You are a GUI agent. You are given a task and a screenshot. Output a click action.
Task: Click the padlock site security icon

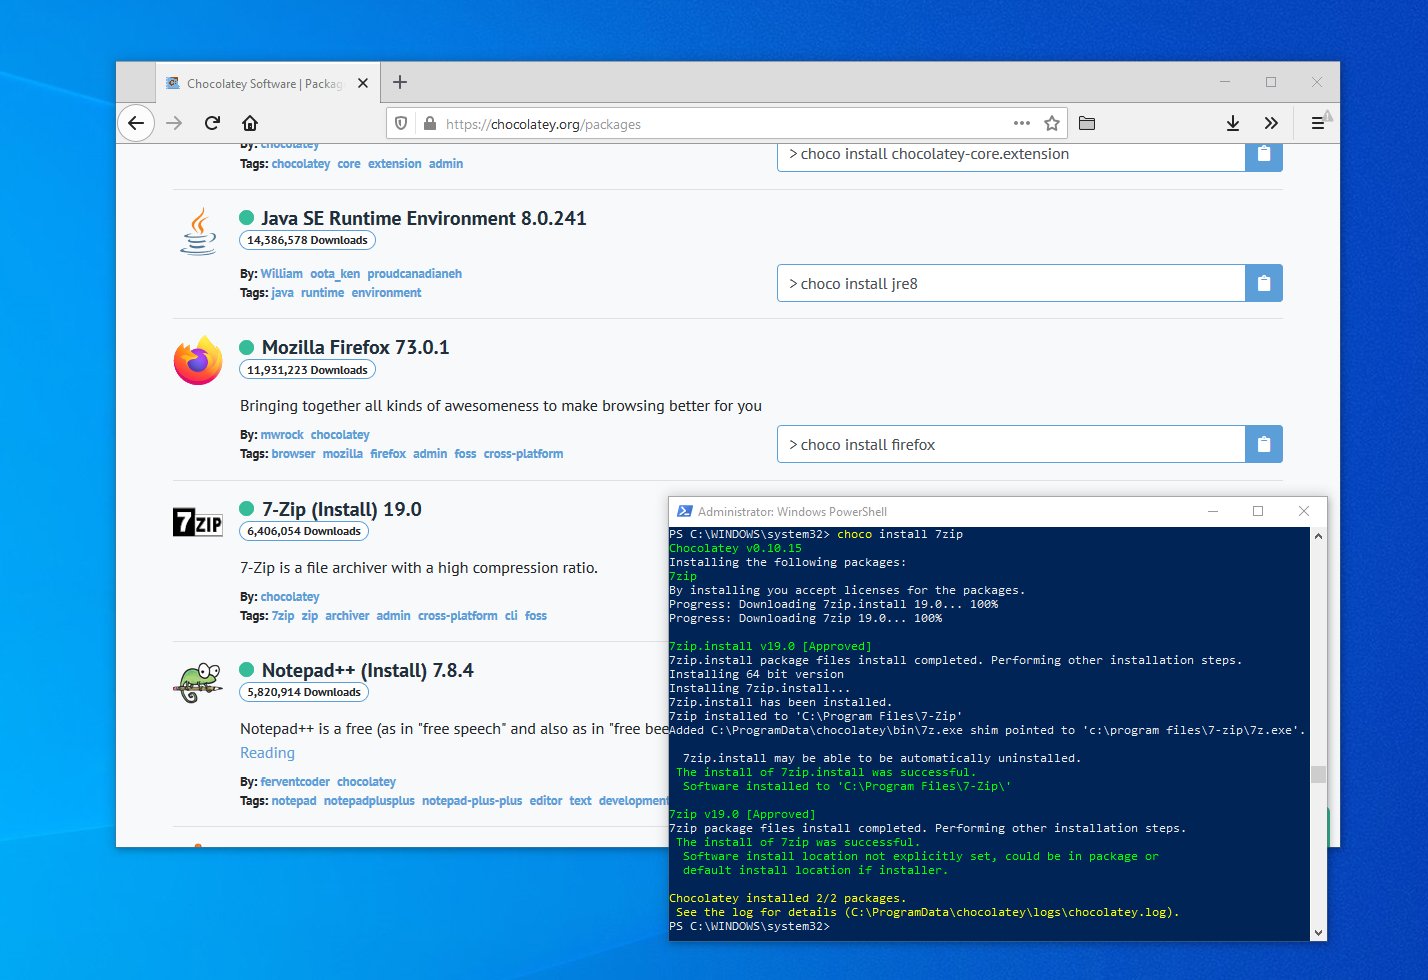click(x=430, y=124)
